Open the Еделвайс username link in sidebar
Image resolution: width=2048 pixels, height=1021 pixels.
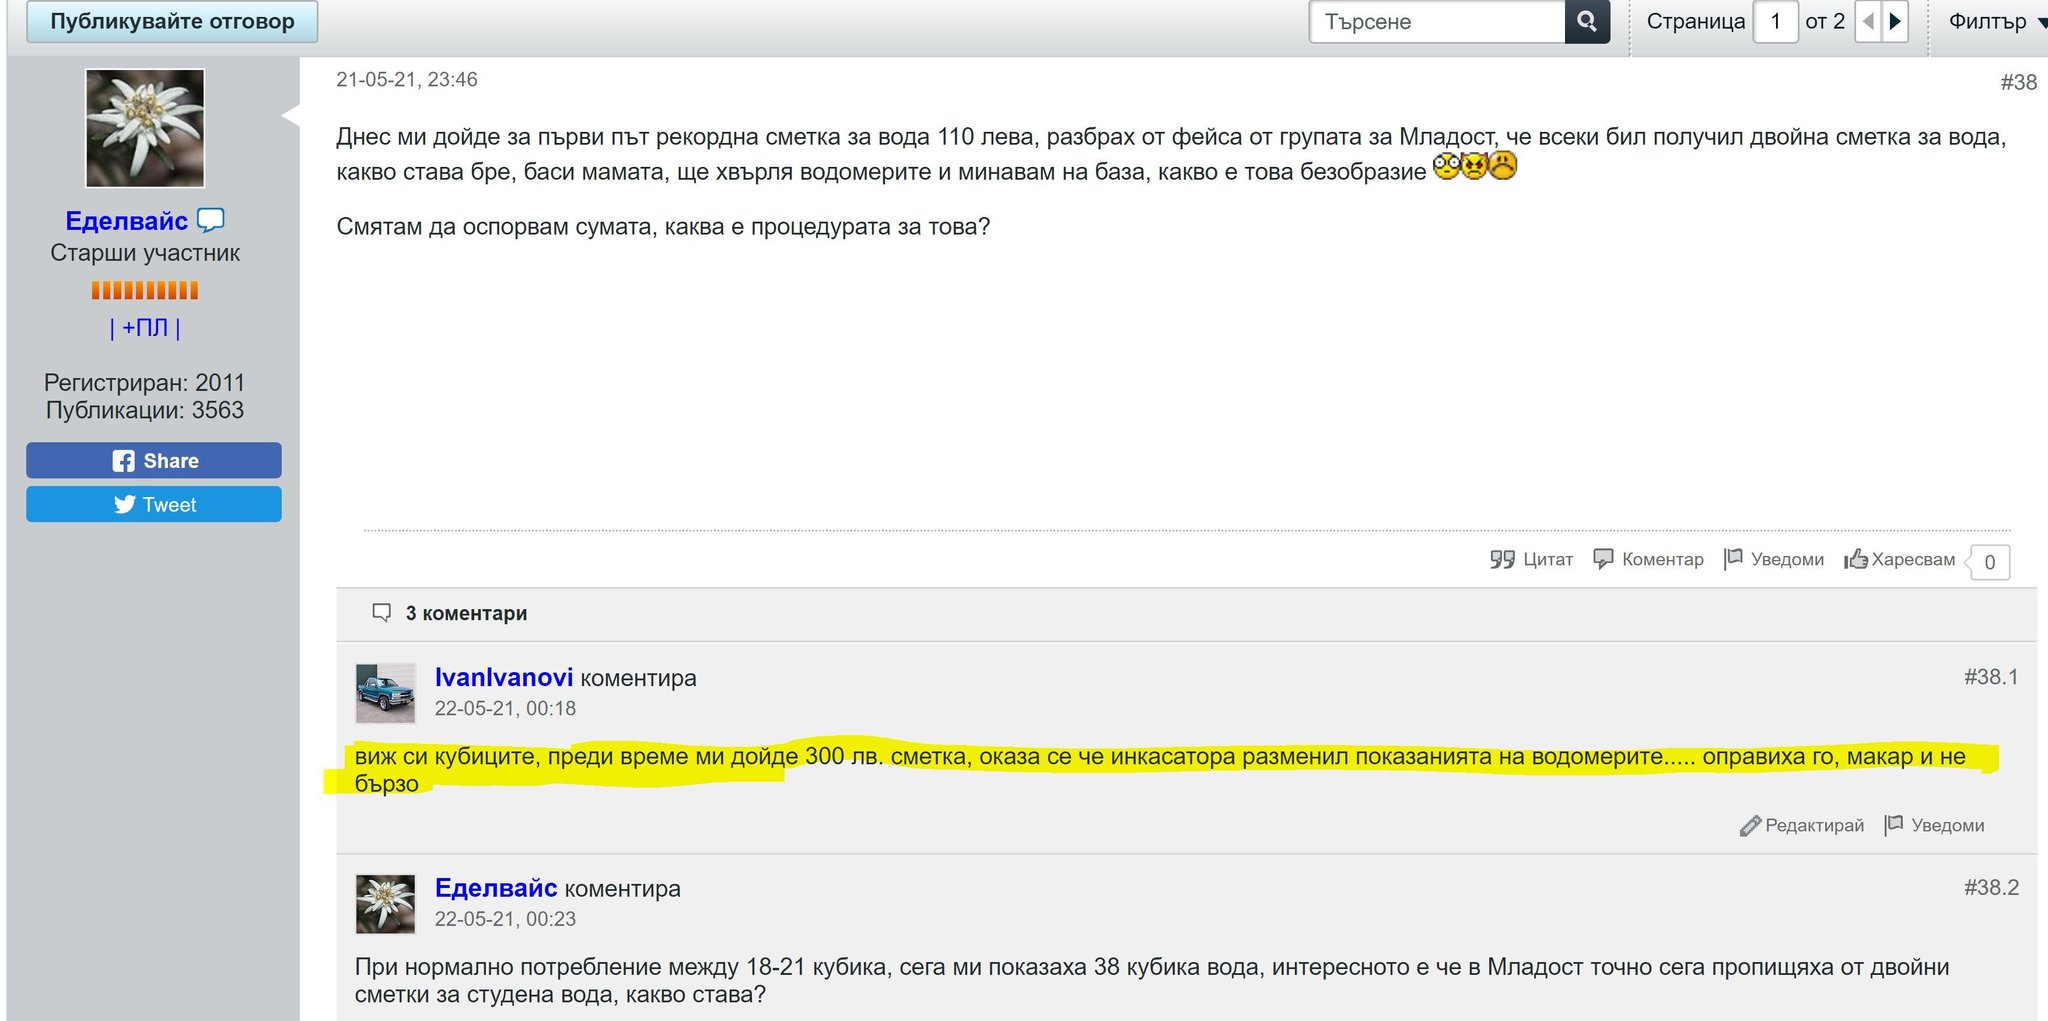pos(127,221)
